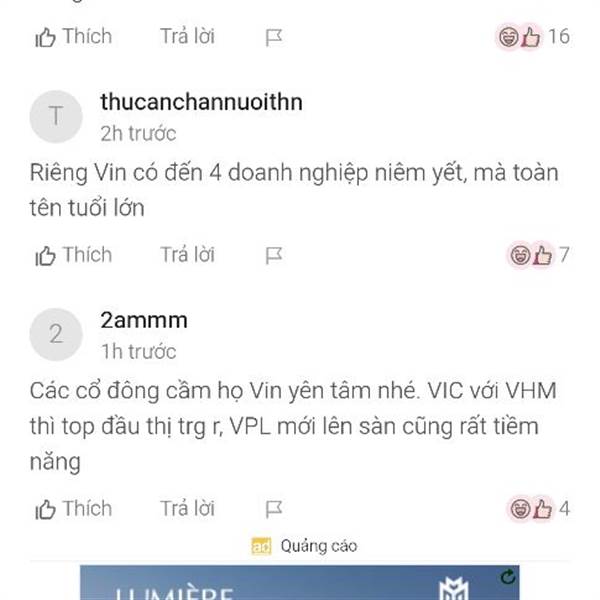600x600 pixels.
Task: Click the haha emoji on the 7-reaction comment
Action: coord(520,255)
